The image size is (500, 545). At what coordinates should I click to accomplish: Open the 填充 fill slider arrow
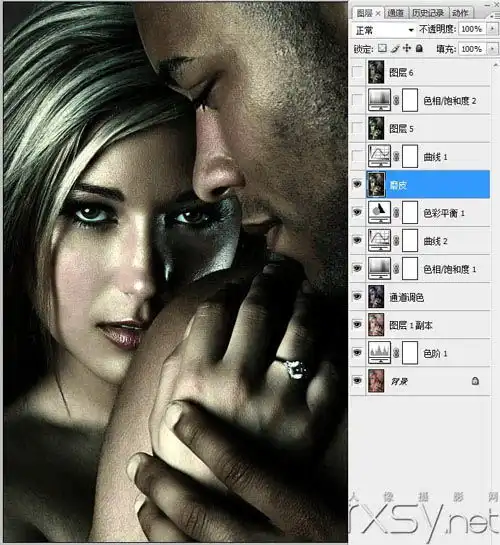[x=492, y=49]
